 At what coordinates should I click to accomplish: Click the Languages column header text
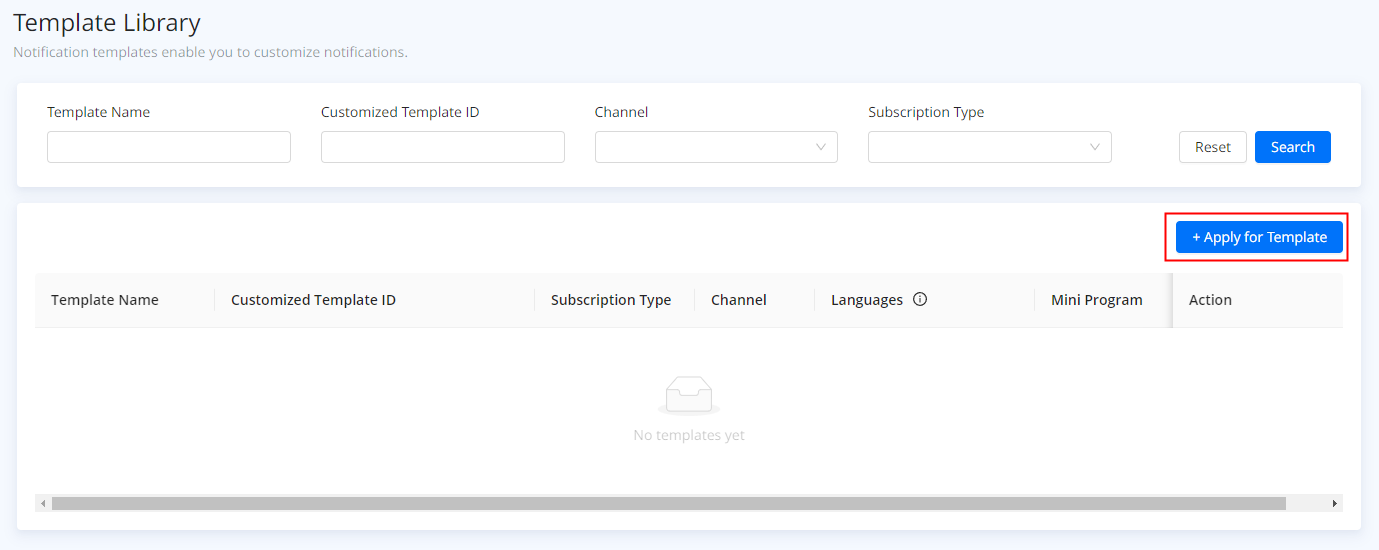pyautogui.click(x=866, y=300)
